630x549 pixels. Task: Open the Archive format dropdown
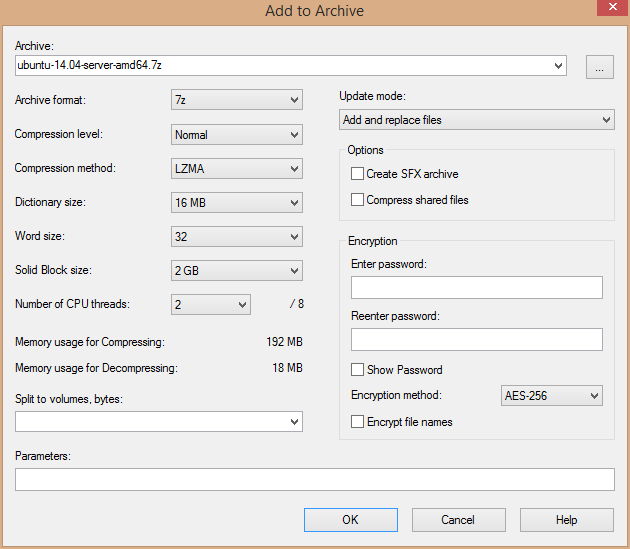237,100
